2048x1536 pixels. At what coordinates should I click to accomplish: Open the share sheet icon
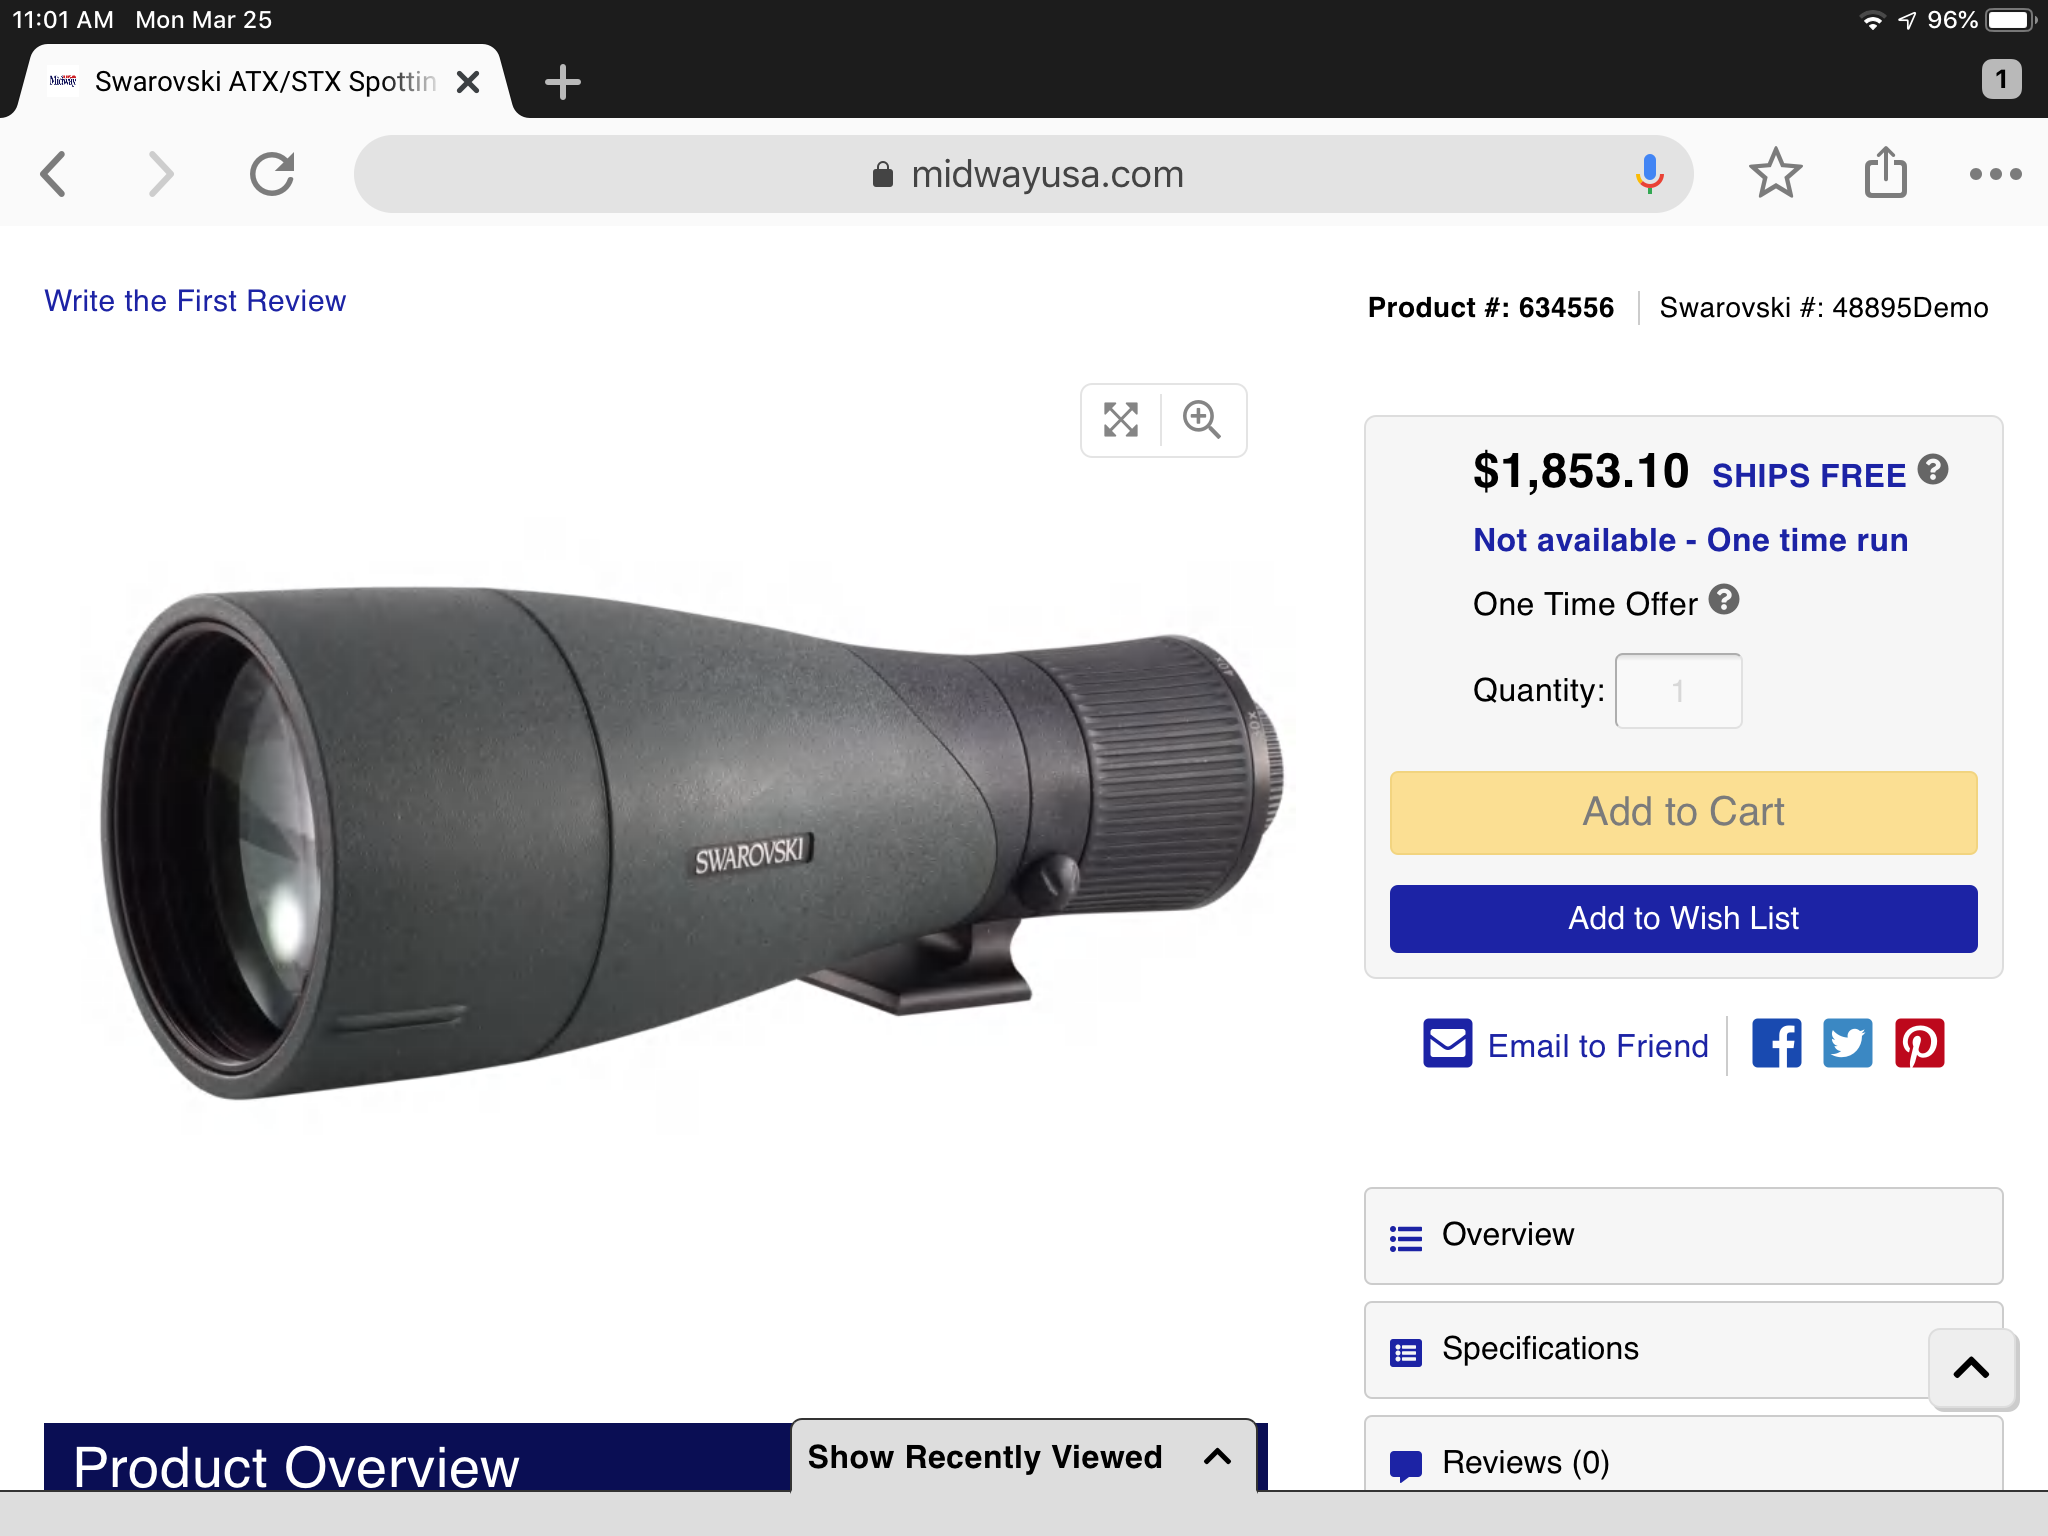click(x=1885, y=172)
